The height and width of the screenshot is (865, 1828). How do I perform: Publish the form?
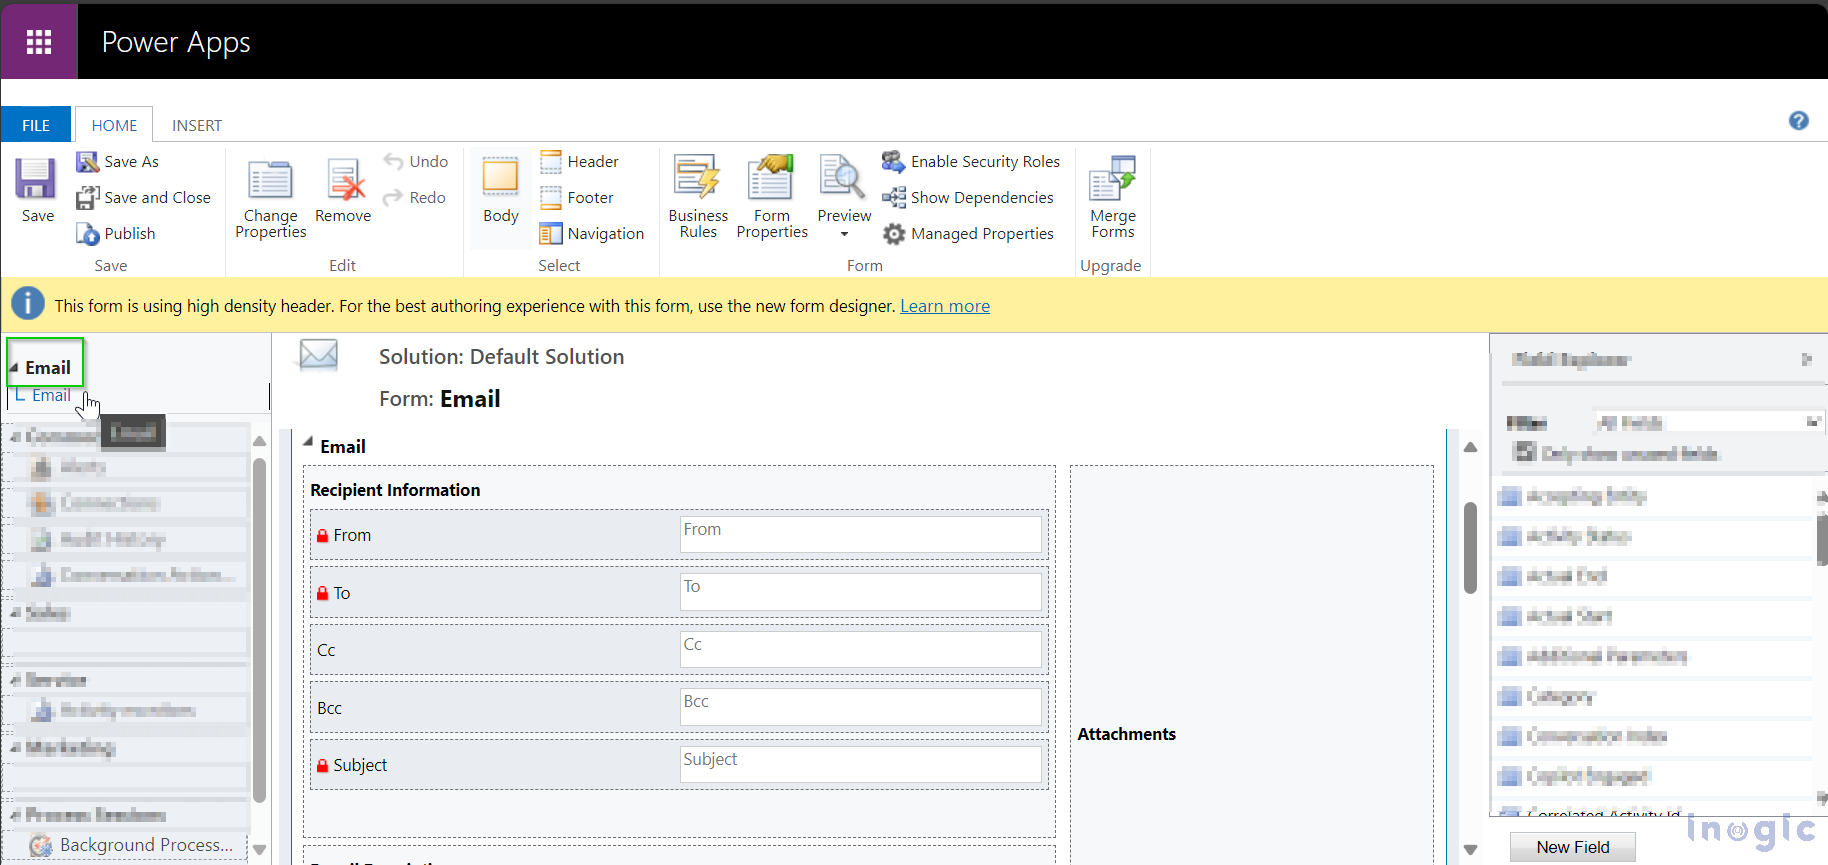pyautogui.click(x=116, y=233)
